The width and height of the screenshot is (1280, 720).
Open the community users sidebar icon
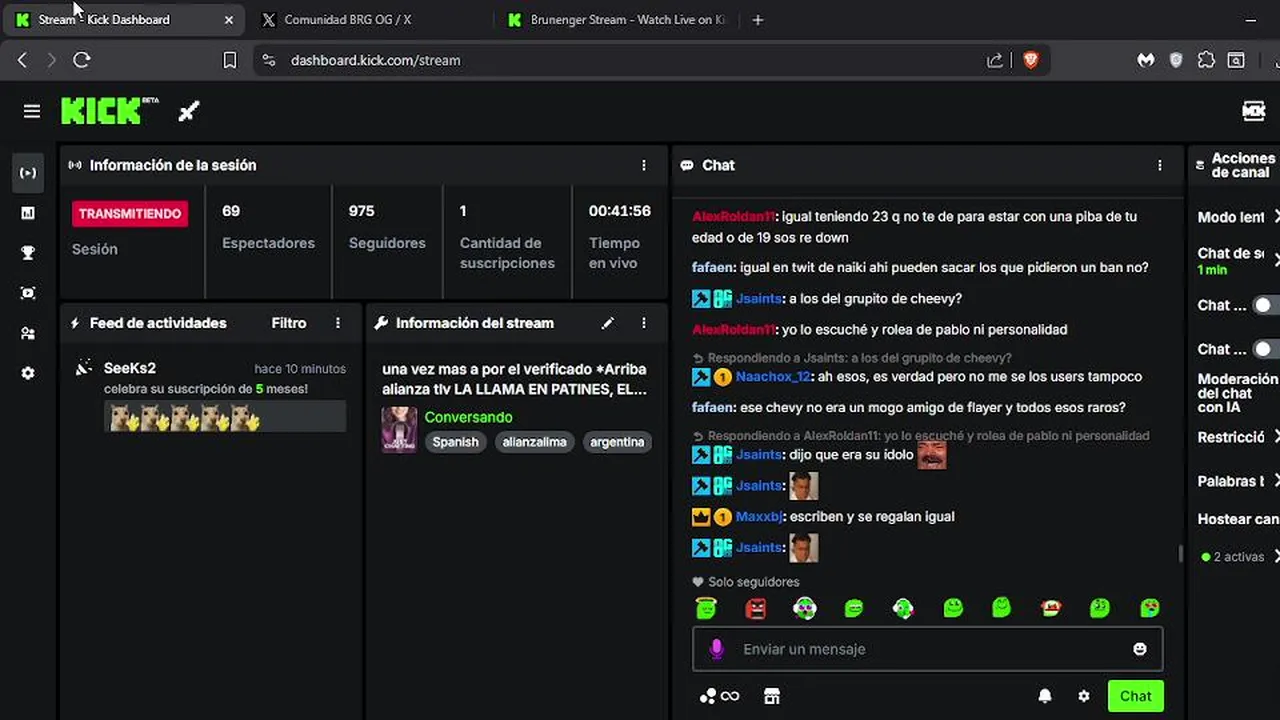pyautogui.click(x=28, y=333)
